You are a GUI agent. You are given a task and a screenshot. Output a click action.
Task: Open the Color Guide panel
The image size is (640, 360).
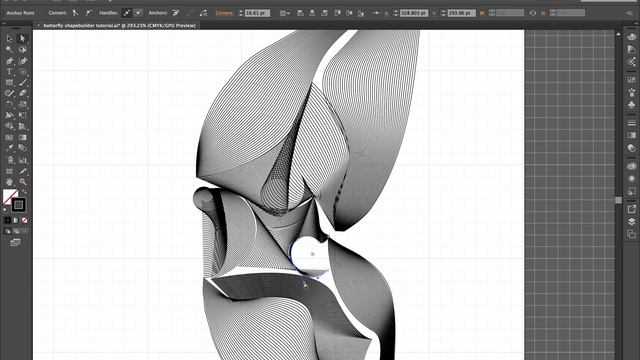(x=631, y=49)
